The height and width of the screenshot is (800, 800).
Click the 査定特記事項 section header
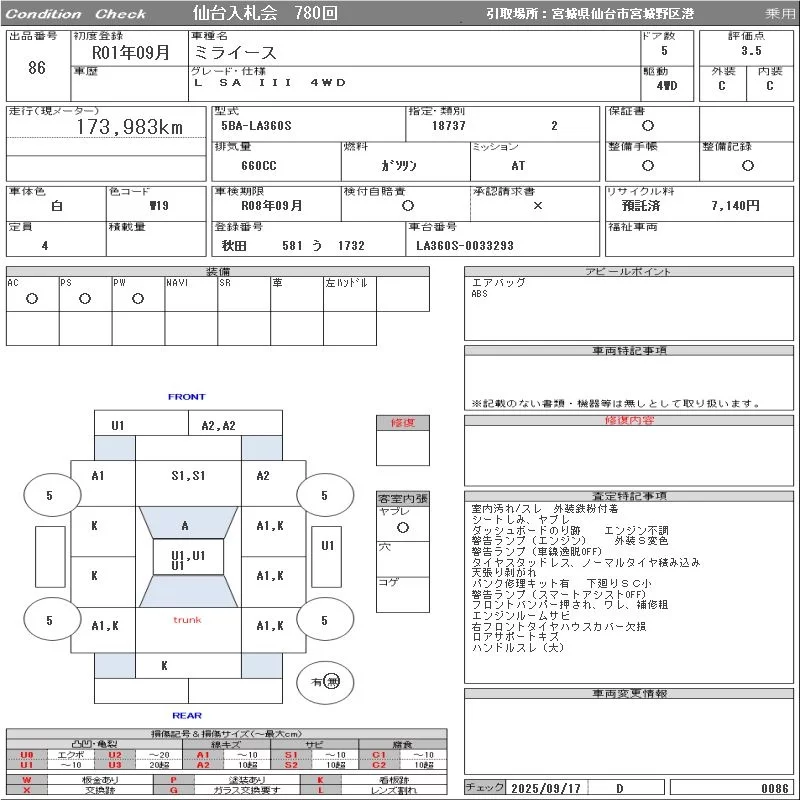point(628,496)
